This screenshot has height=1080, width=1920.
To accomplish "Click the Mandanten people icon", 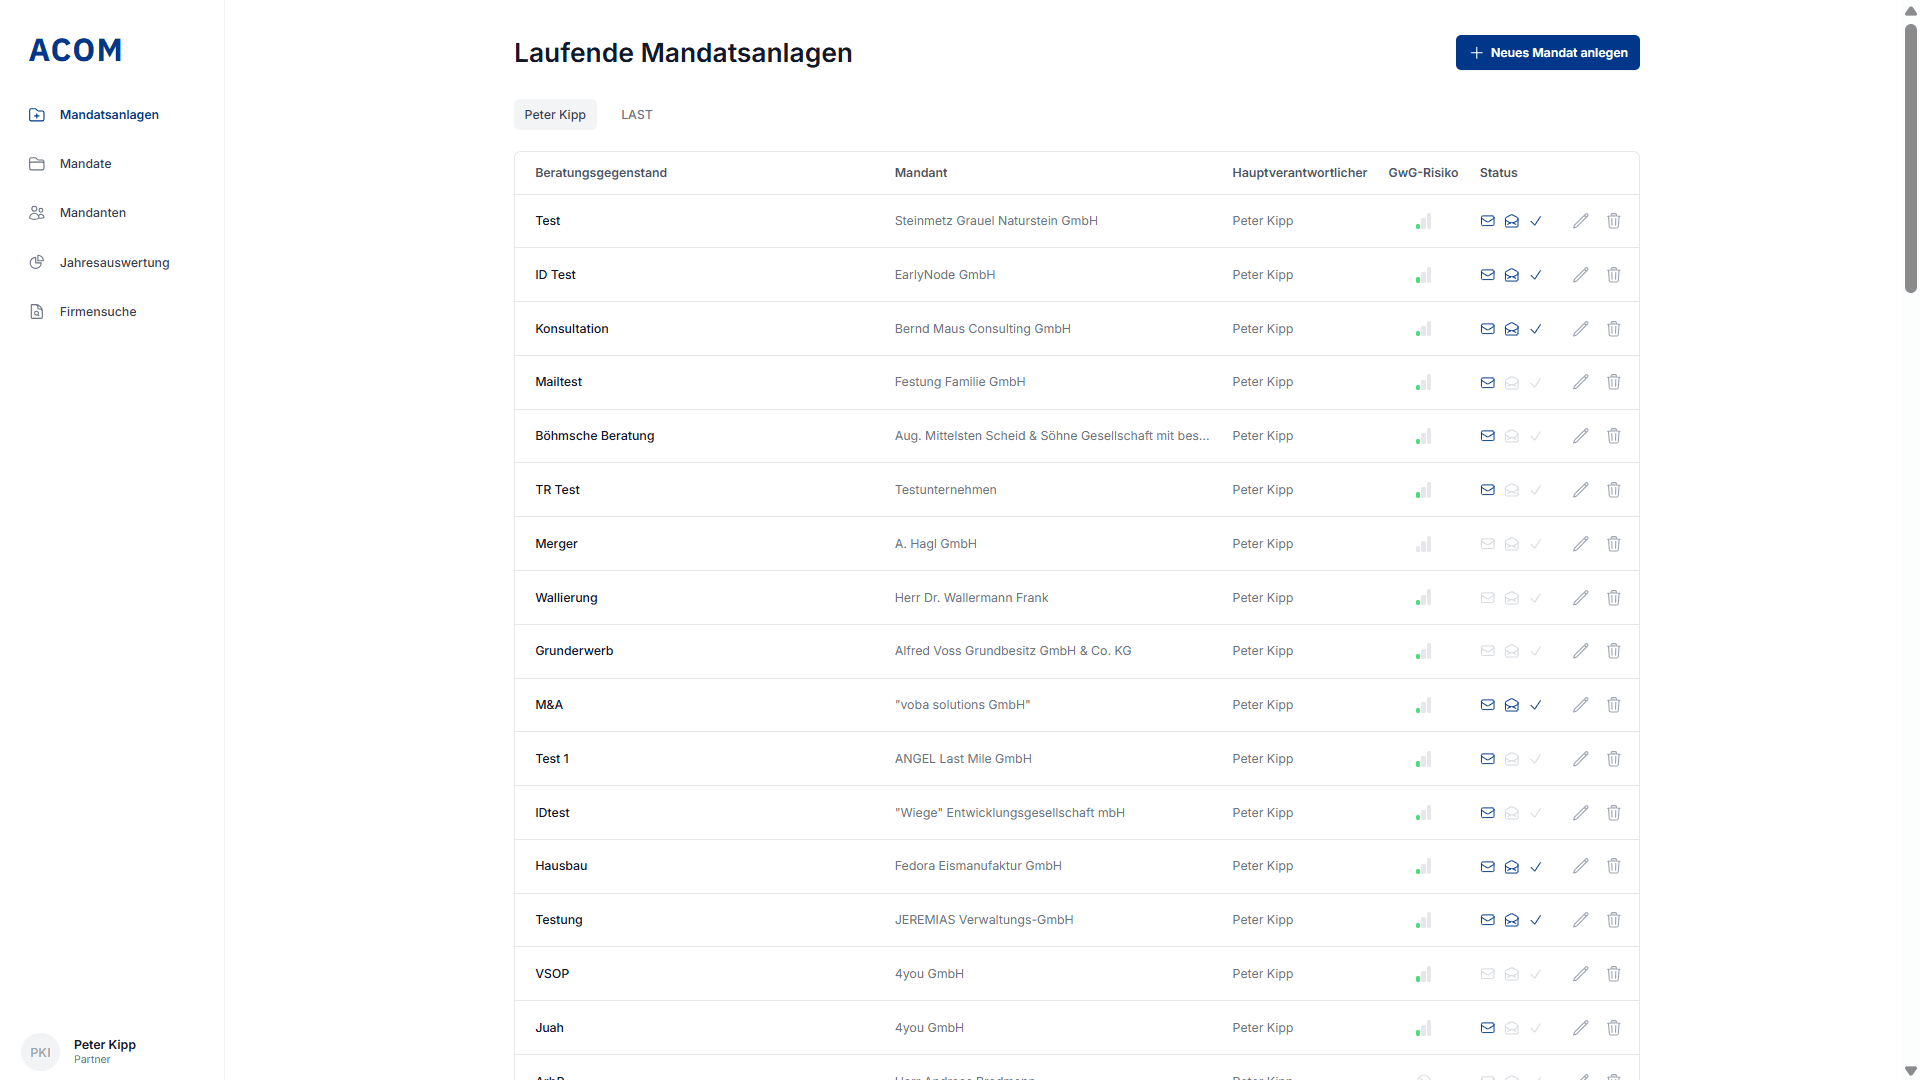I will (37, 212).
